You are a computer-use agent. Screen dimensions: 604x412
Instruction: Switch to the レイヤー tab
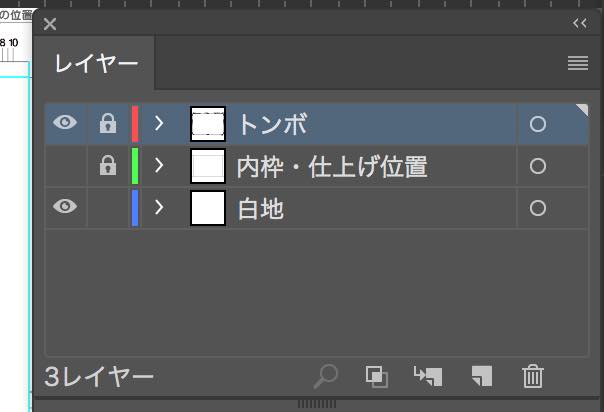click(96, 64)
